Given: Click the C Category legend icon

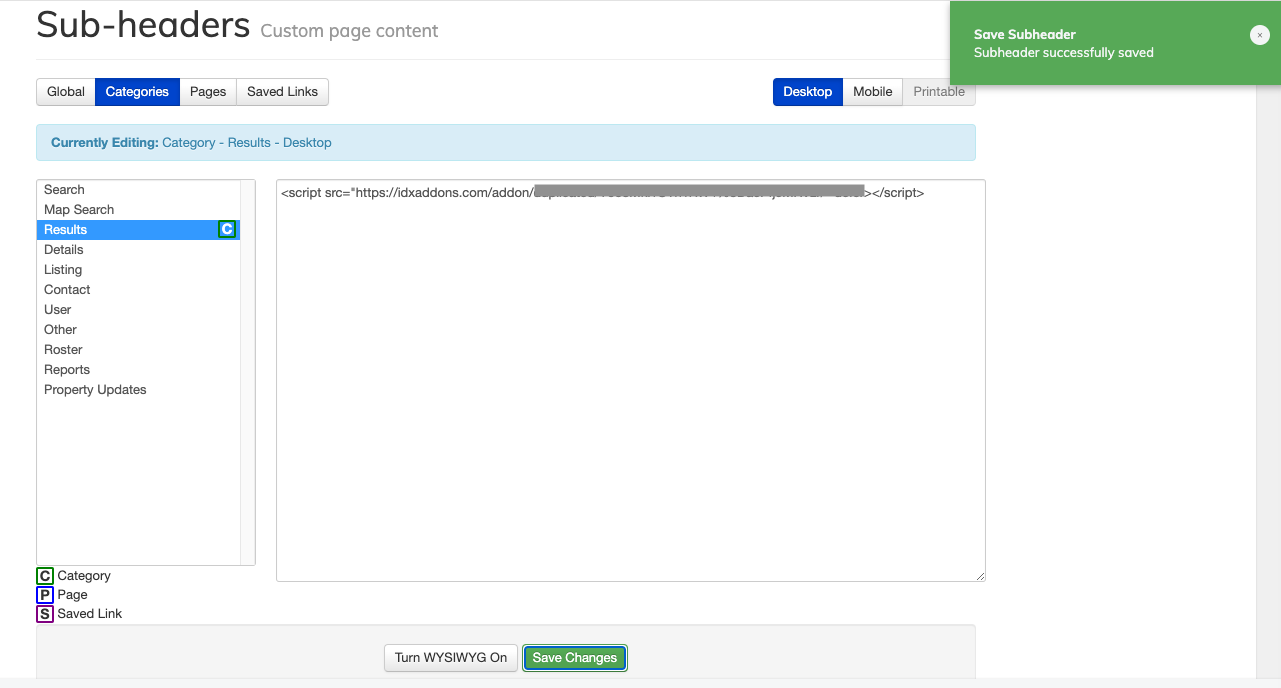Looking at the screenshot, I should point(44,575).
